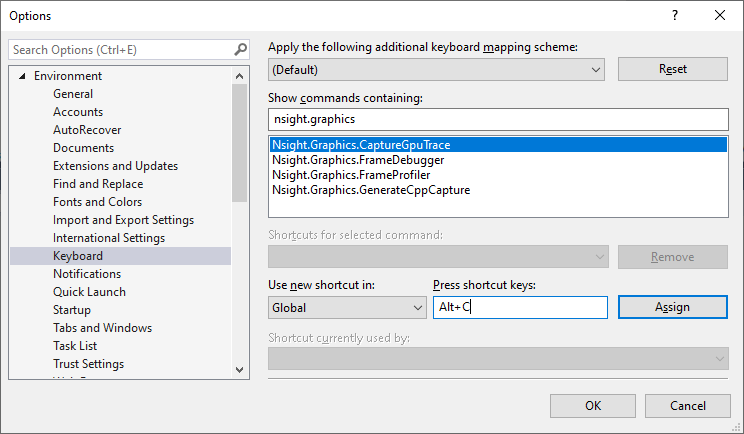Viewport: 744px width, 434px height.
Task: Open the Keyboard settings page
Action: pyautogui.click(x=78, y=256)
